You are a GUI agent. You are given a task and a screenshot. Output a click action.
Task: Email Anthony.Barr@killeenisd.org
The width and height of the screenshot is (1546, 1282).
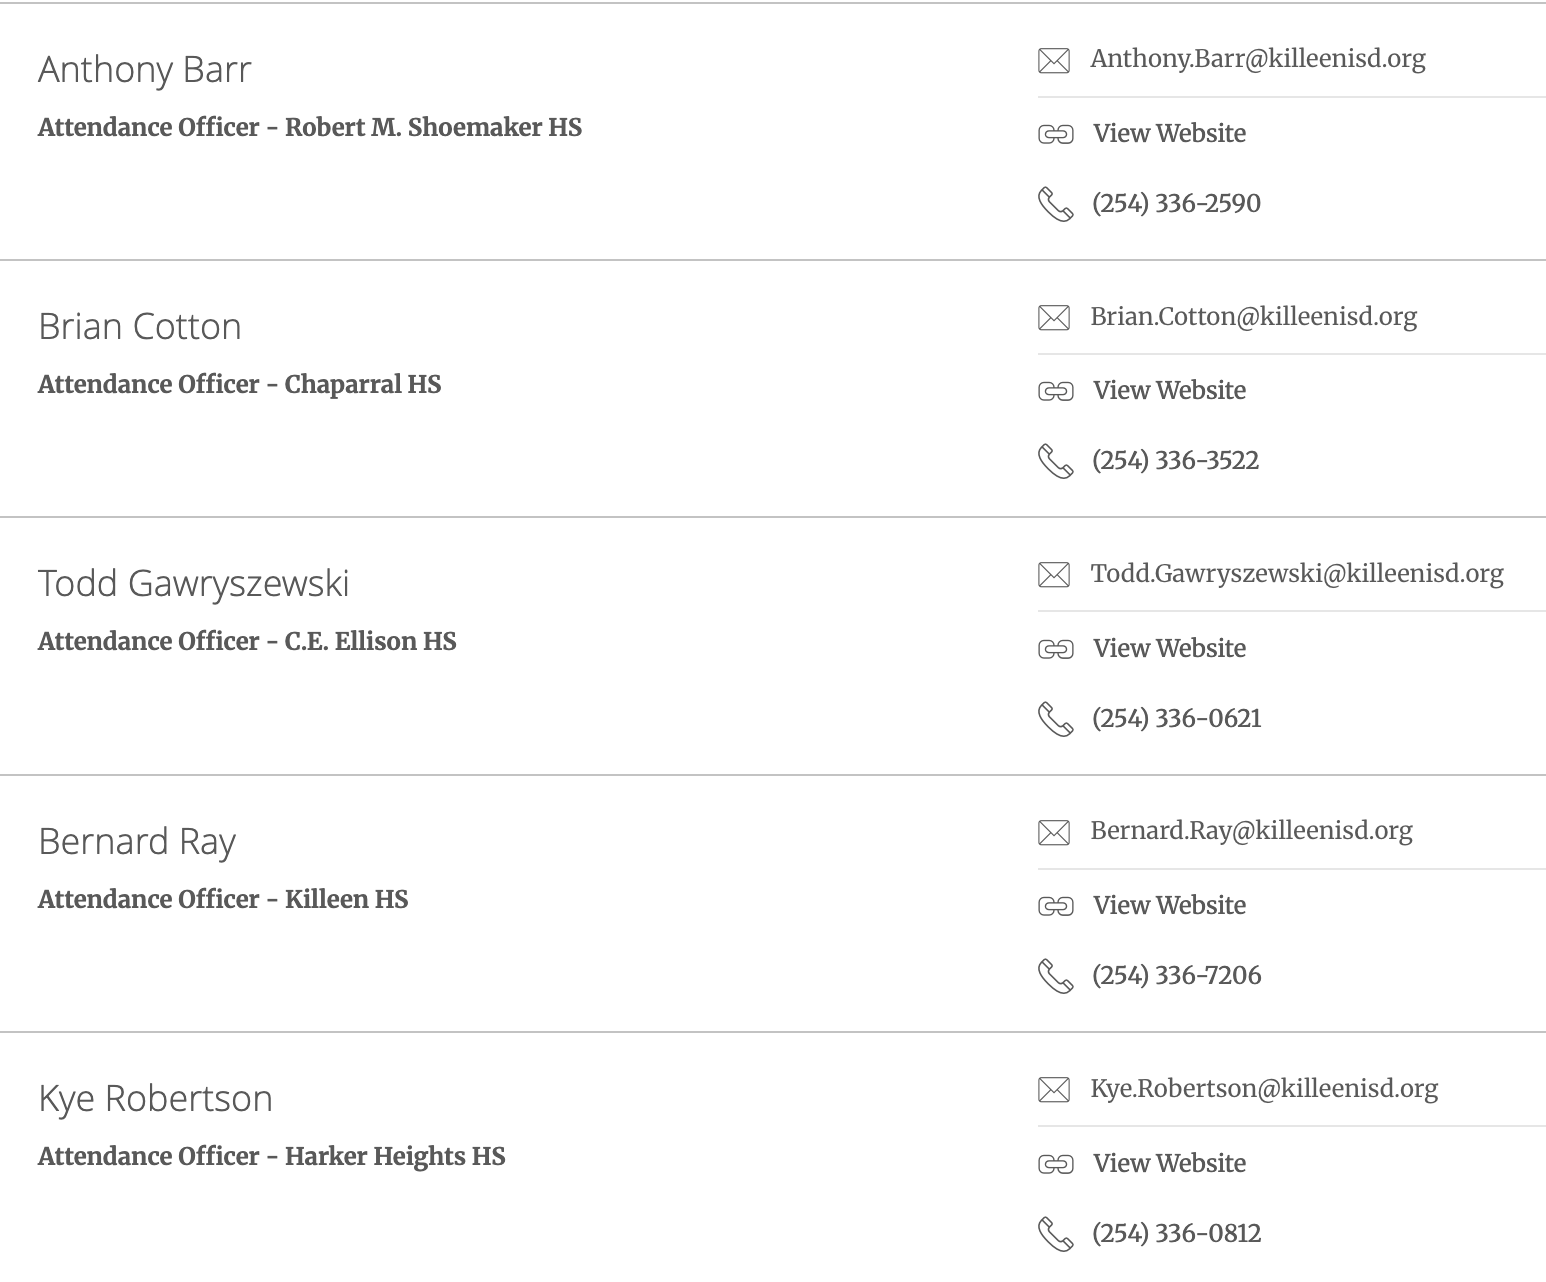pos(1257,59)
